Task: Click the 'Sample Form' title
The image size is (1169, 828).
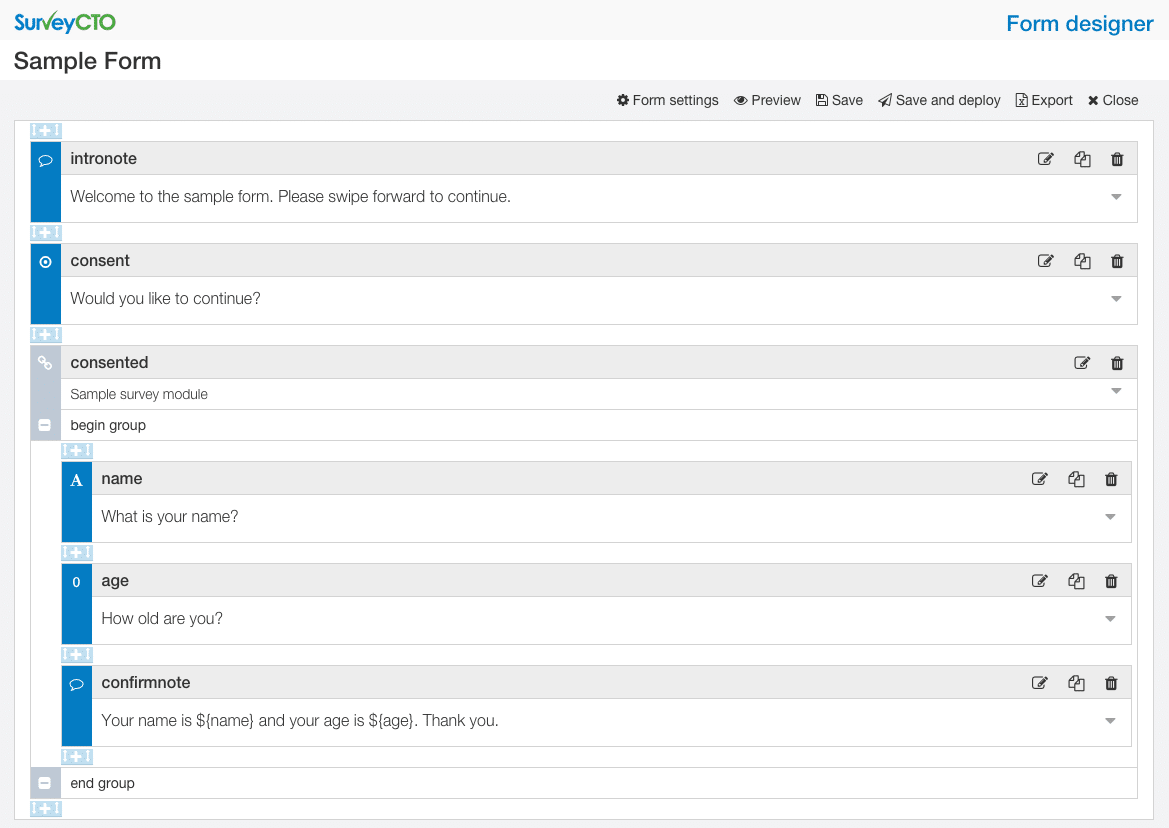Action: click(x=87, y=61)
